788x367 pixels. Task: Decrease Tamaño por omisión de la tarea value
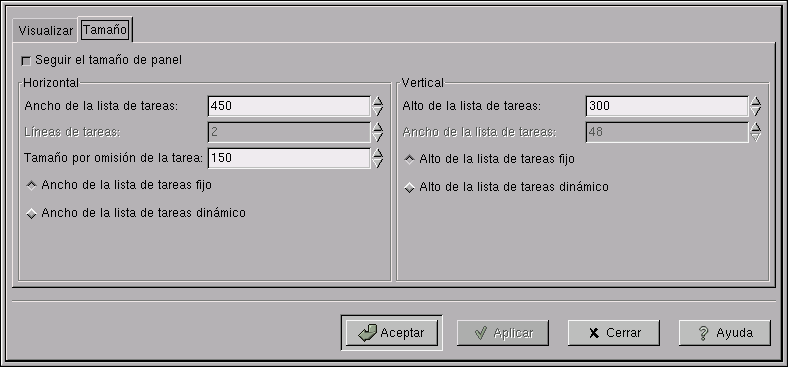click(x=377, y=163)
